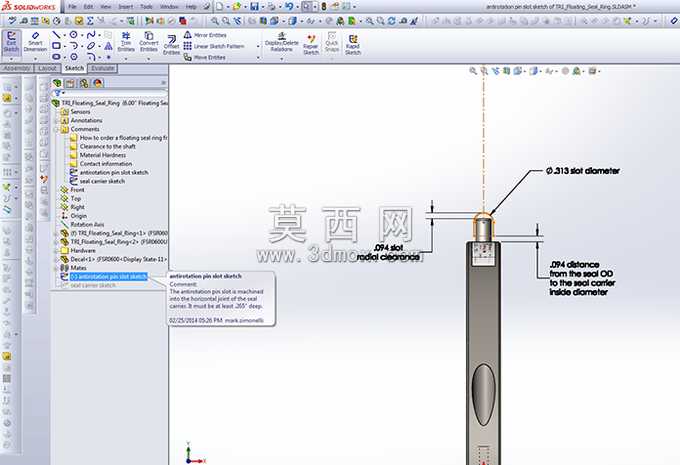Open the File menu
Viewport: 680px width, 465px height.
[x=72, y=7]
